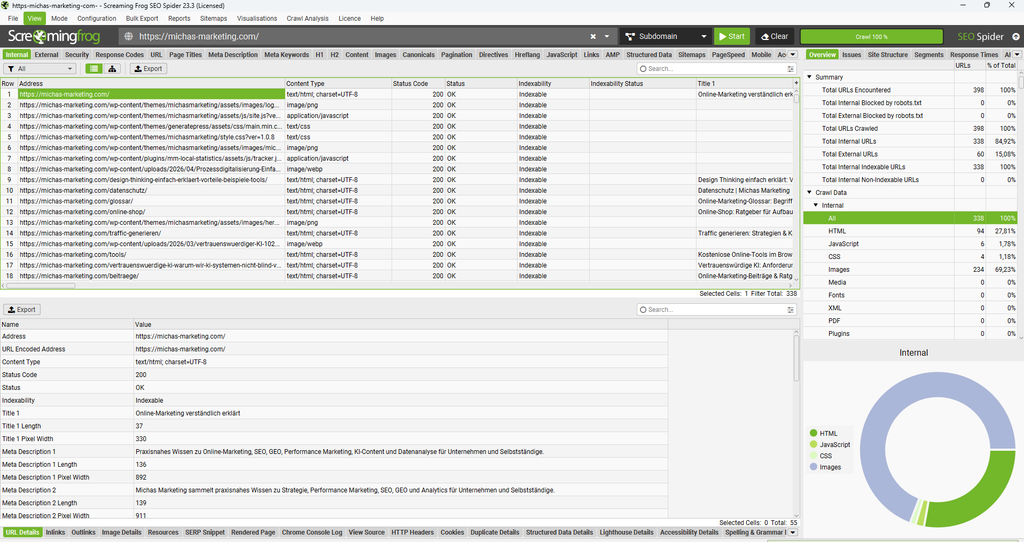Select Images row in overview tree
The height and width of the screenshot is (542, 1024).
[x=910, y=269]
